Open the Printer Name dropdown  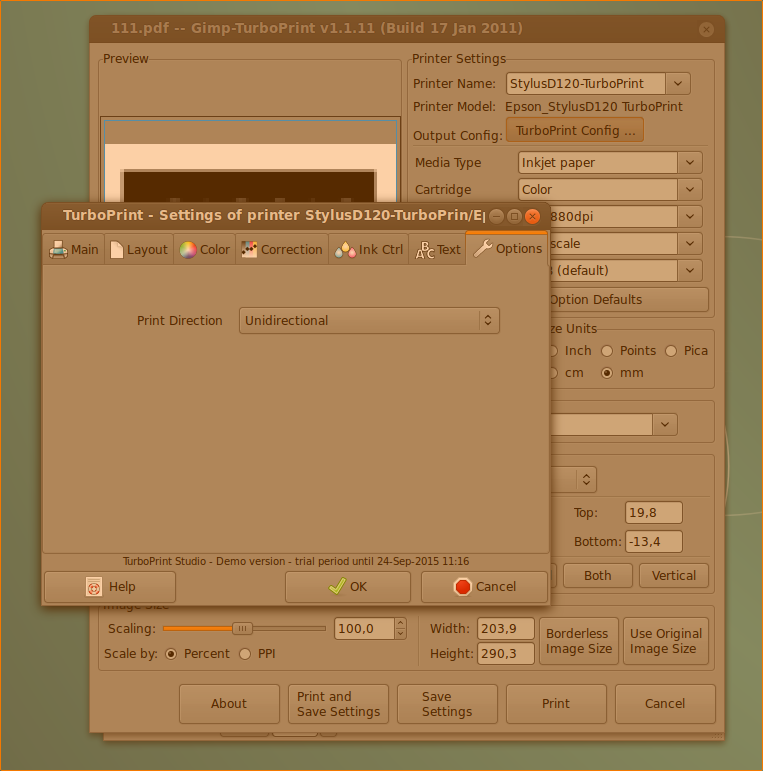coord(678,84)
